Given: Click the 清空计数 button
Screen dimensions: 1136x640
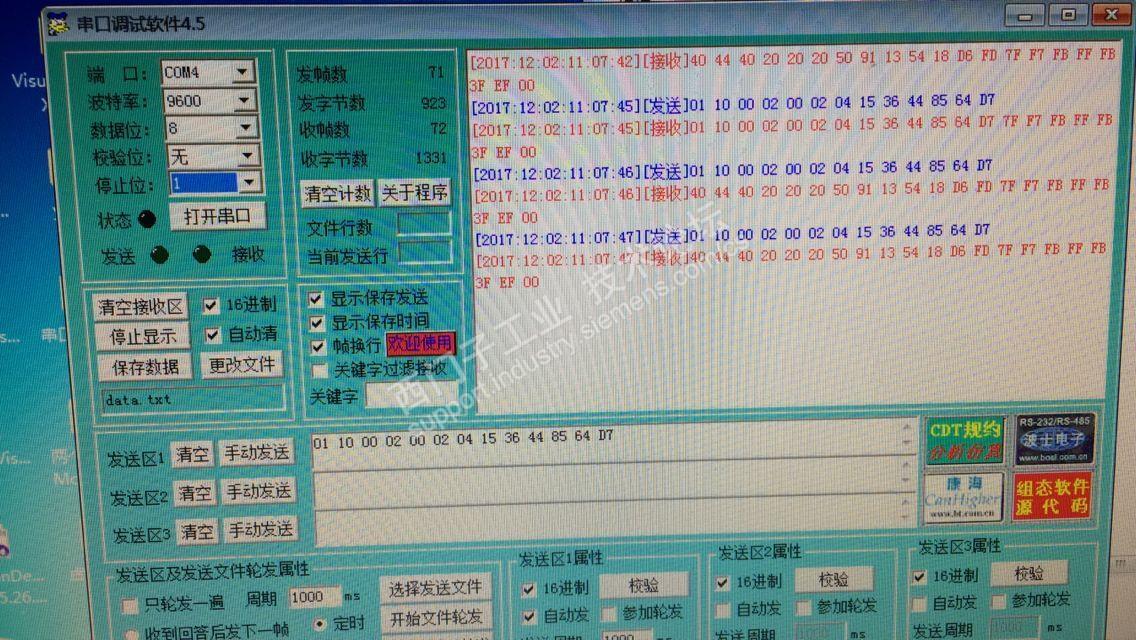Looking at the screenshot, I should tap(337, 194).
